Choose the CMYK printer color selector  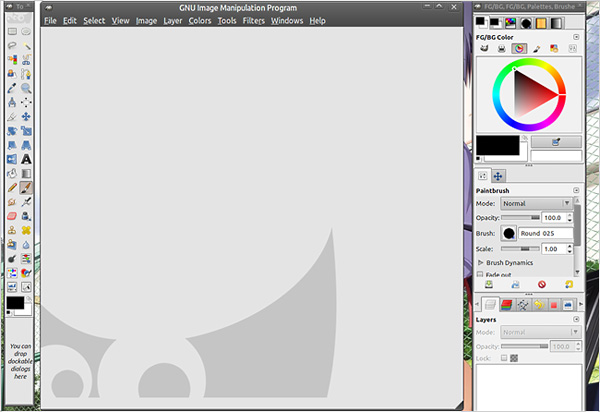coord(501,49)
